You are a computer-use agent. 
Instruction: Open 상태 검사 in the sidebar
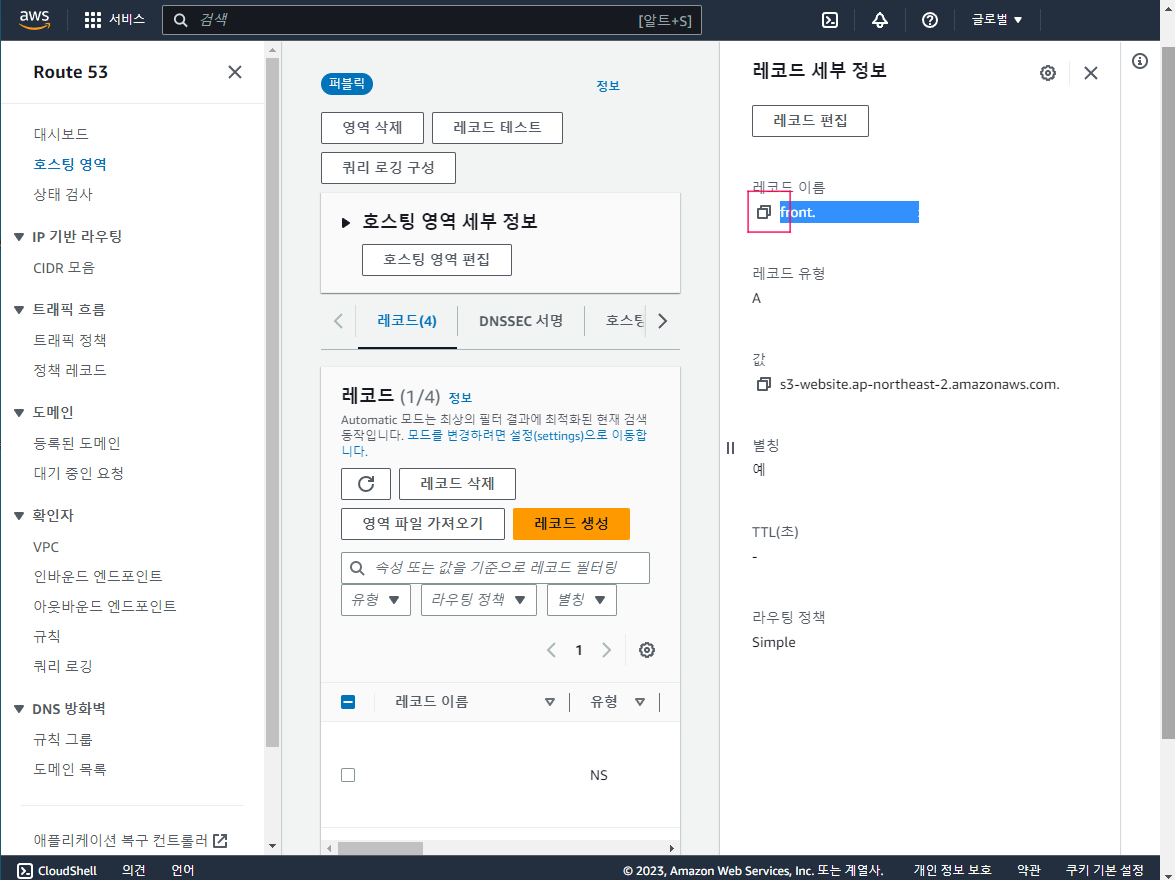pos(63,194)
